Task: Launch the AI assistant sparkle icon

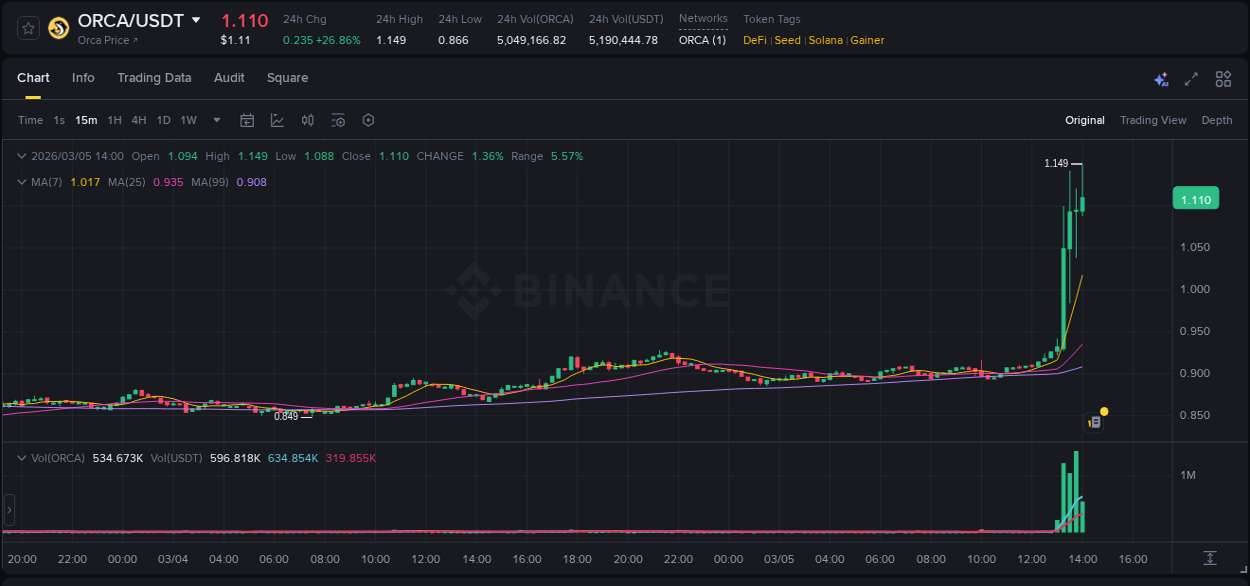Action: pos(1161,78)
